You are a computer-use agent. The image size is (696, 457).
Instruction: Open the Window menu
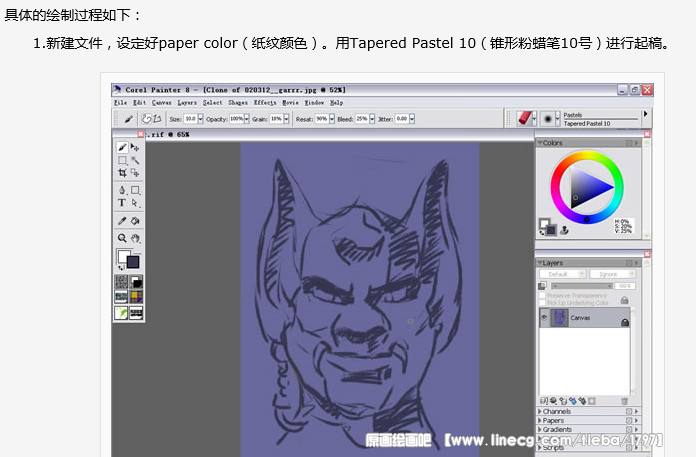pyautogui.click(x=314, y=102)
